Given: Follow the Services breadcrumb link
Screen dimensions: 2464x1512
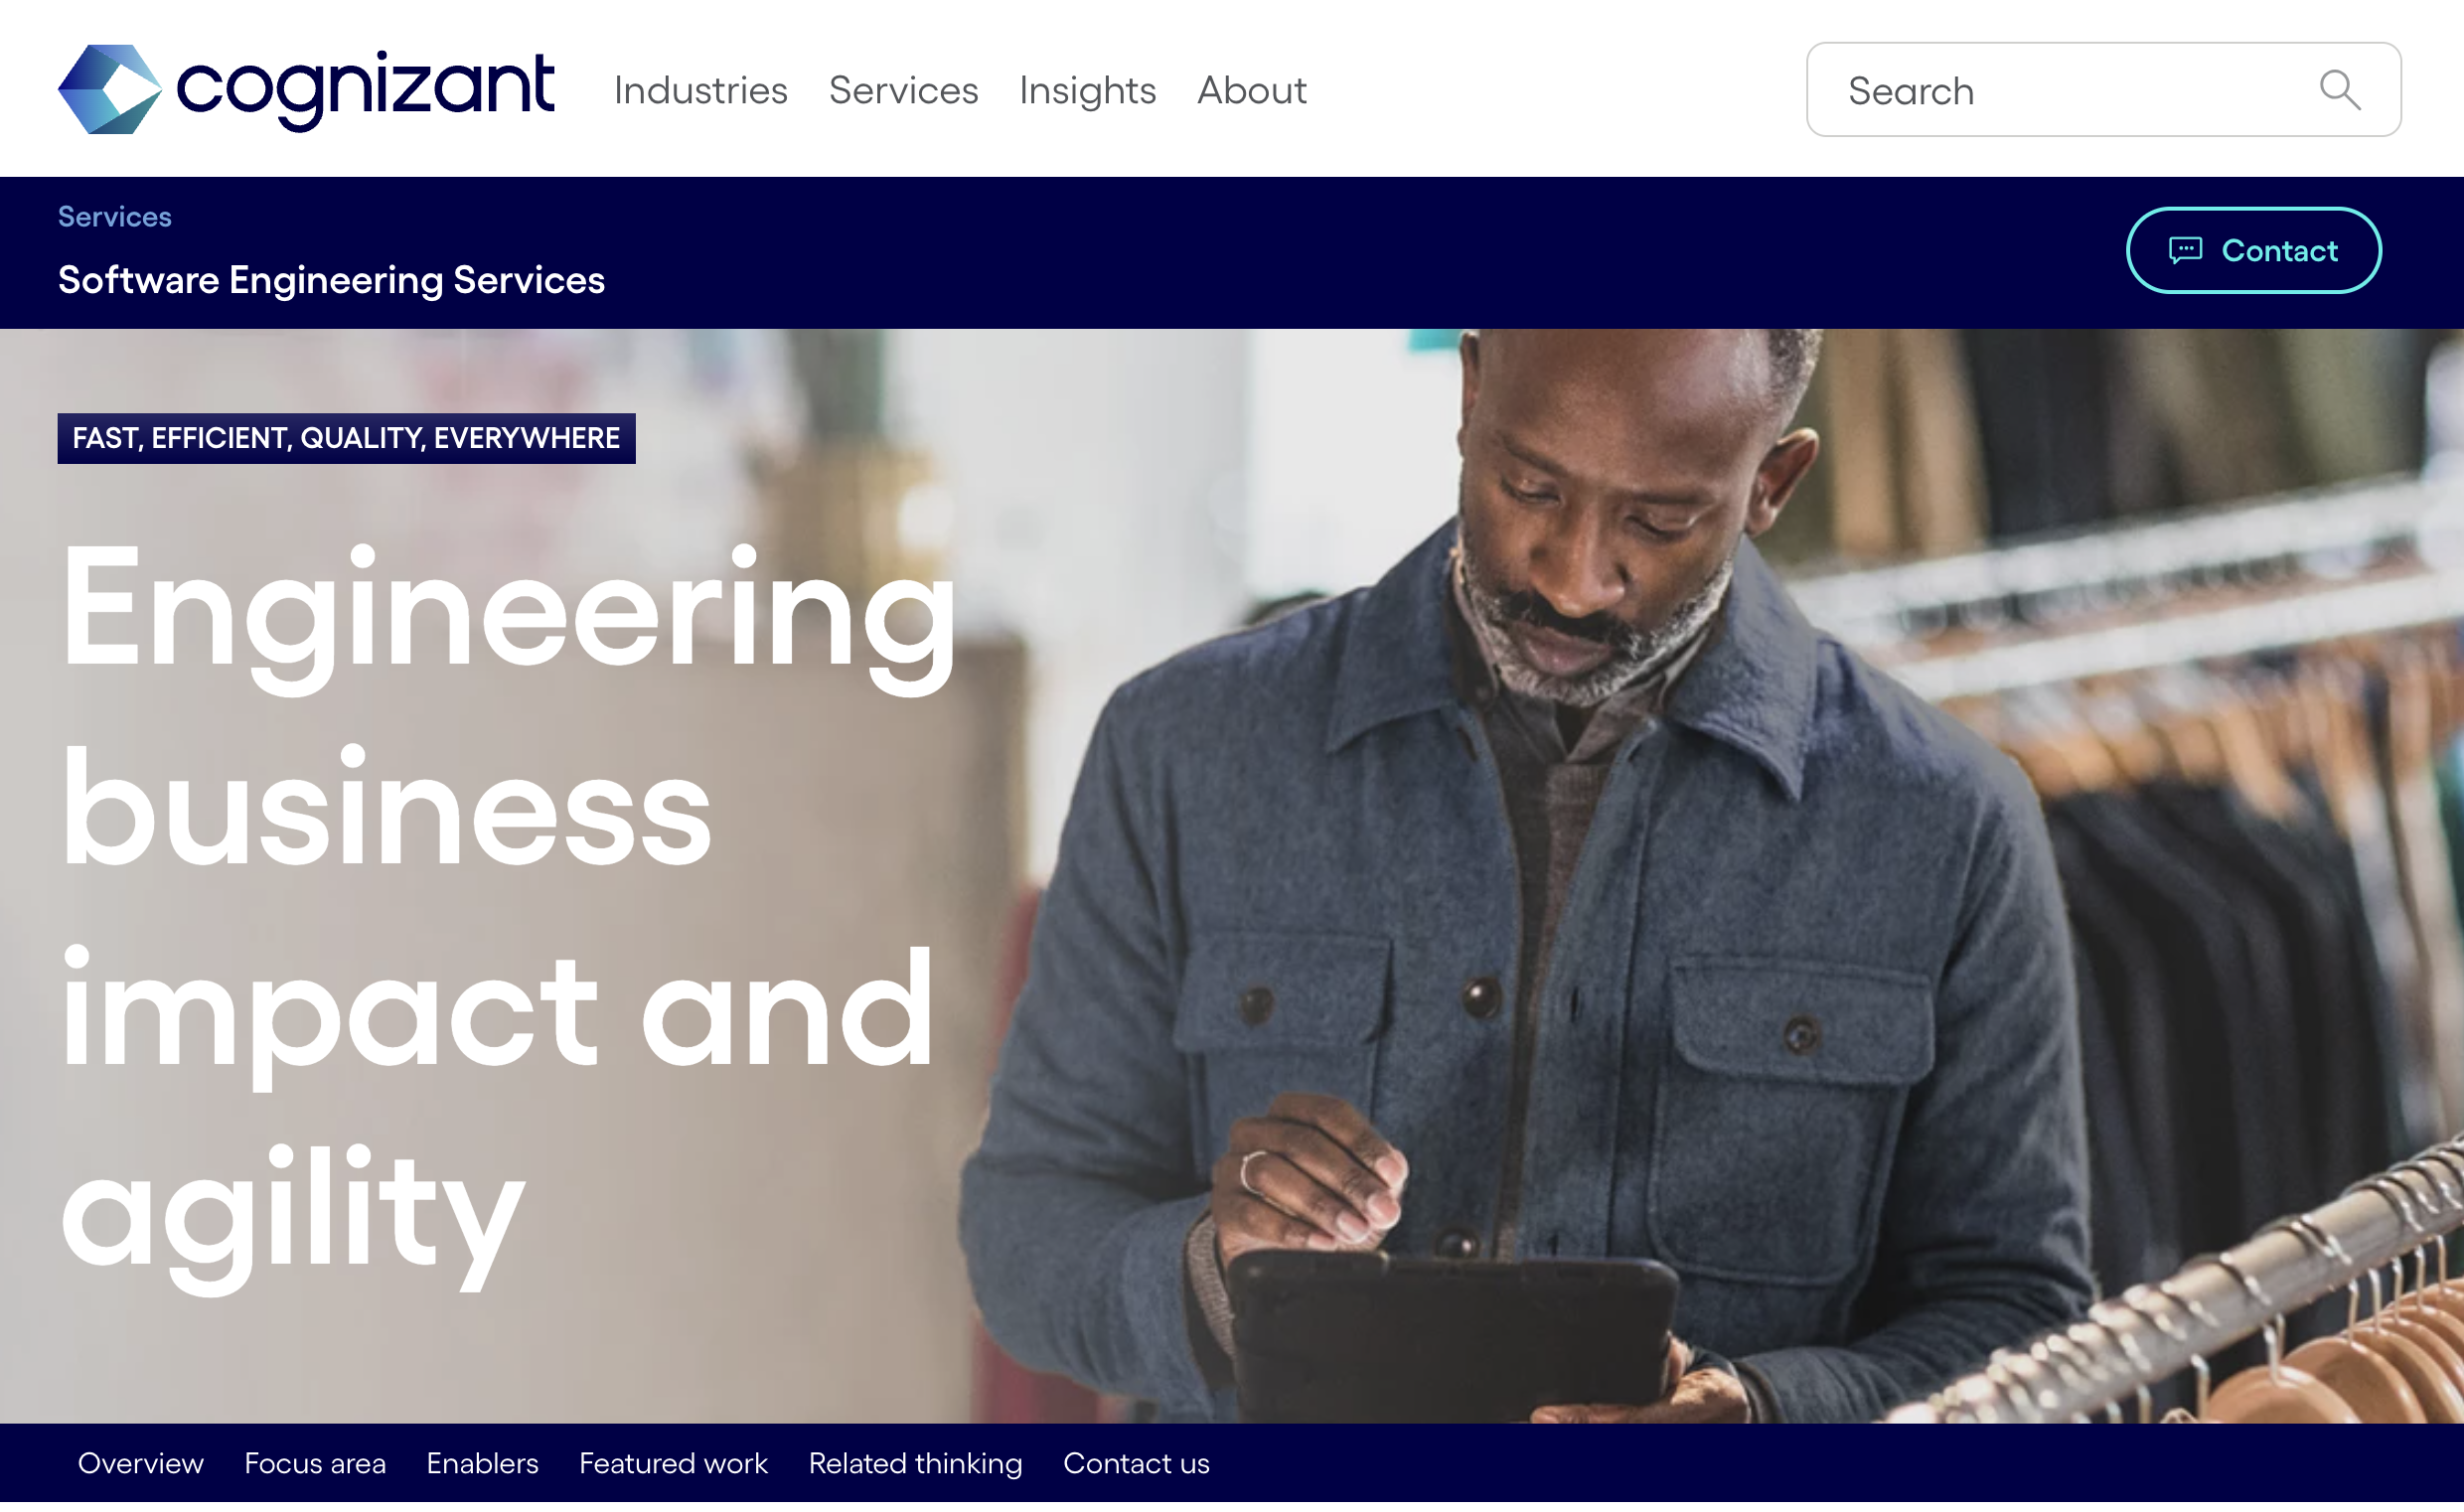Looking at the screenshot, I should pyautogui.click(x=115, y=217).
